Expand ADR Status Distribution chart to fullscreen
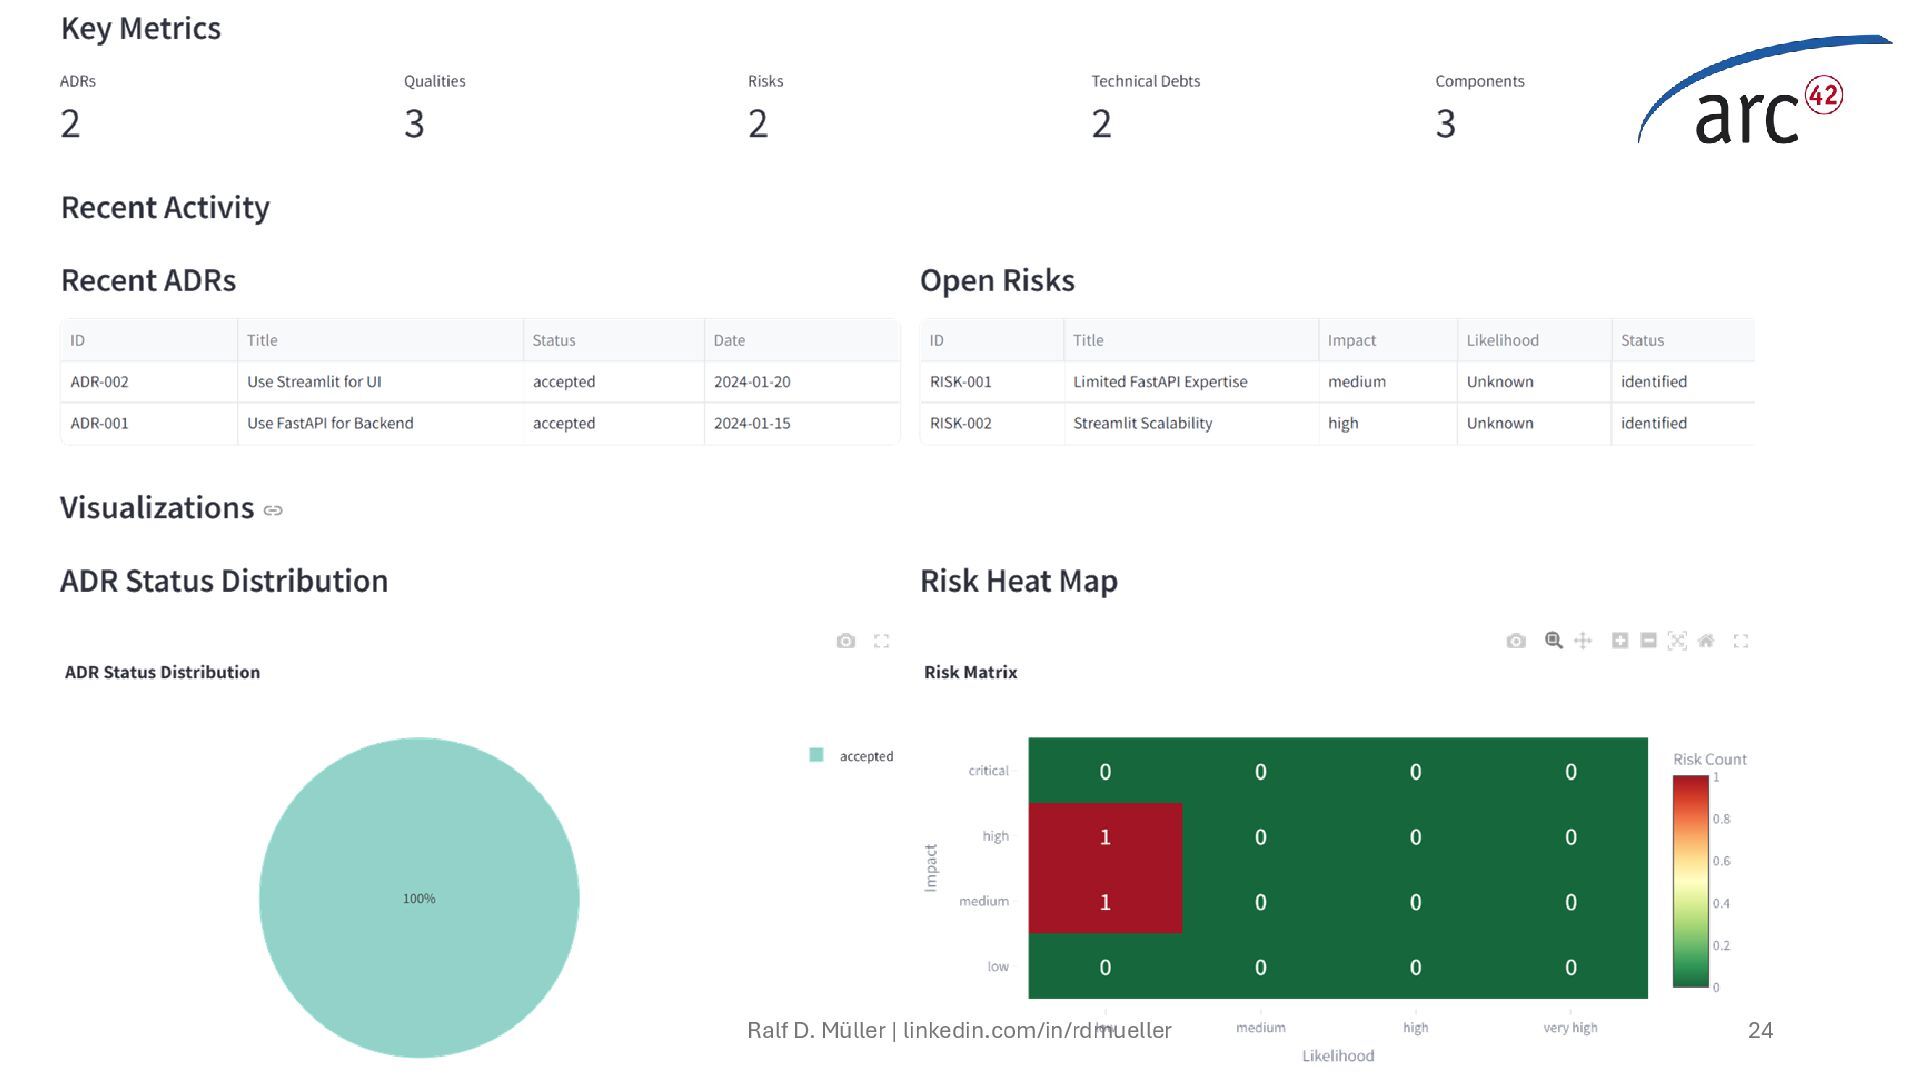The width and height of the screenshot is (1920, 1080). point(881,641)
